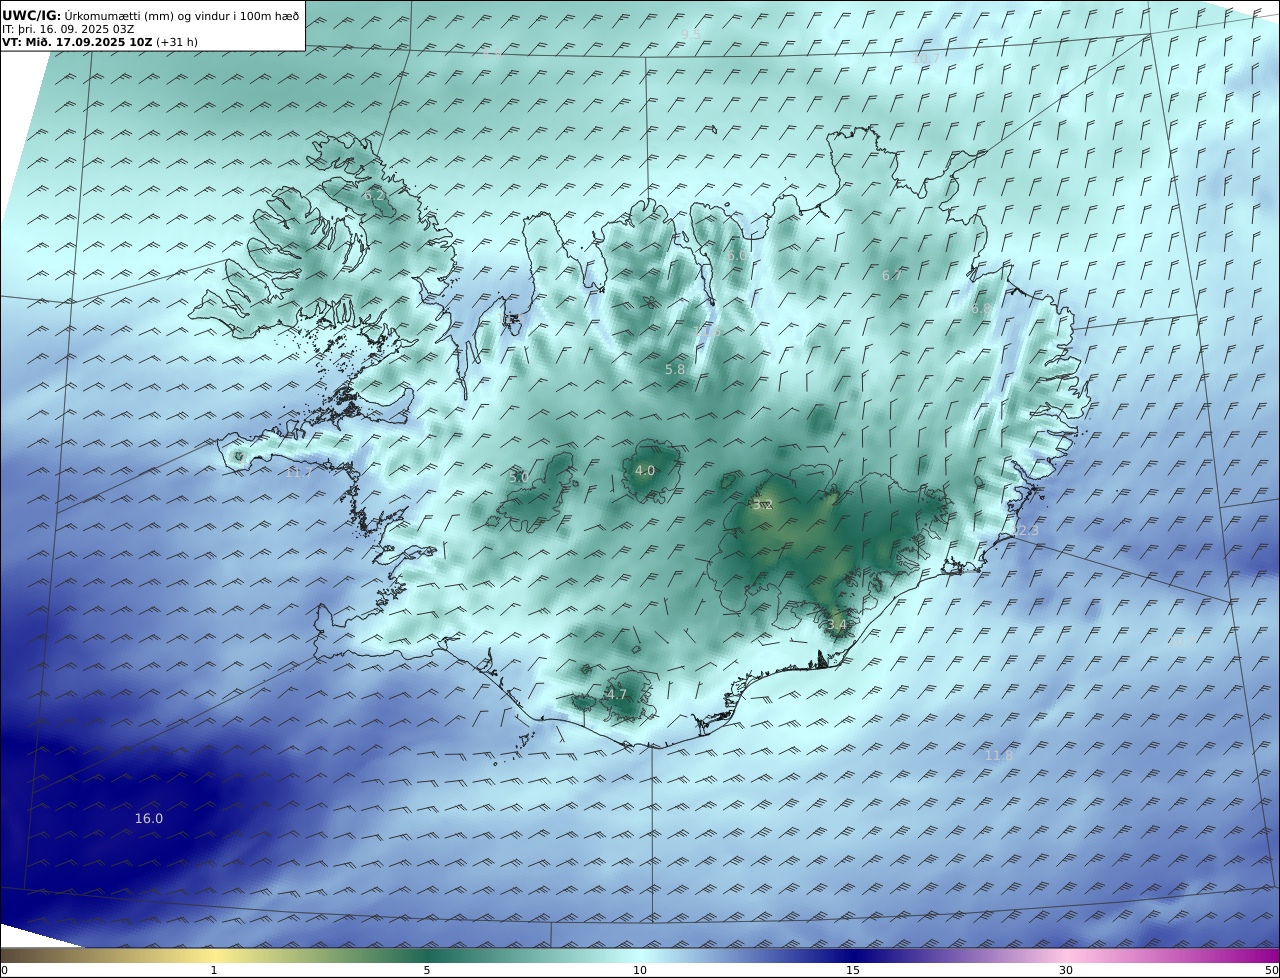Click the 11.7 value near the western peninsula
1280x978 pixels.
298,472
